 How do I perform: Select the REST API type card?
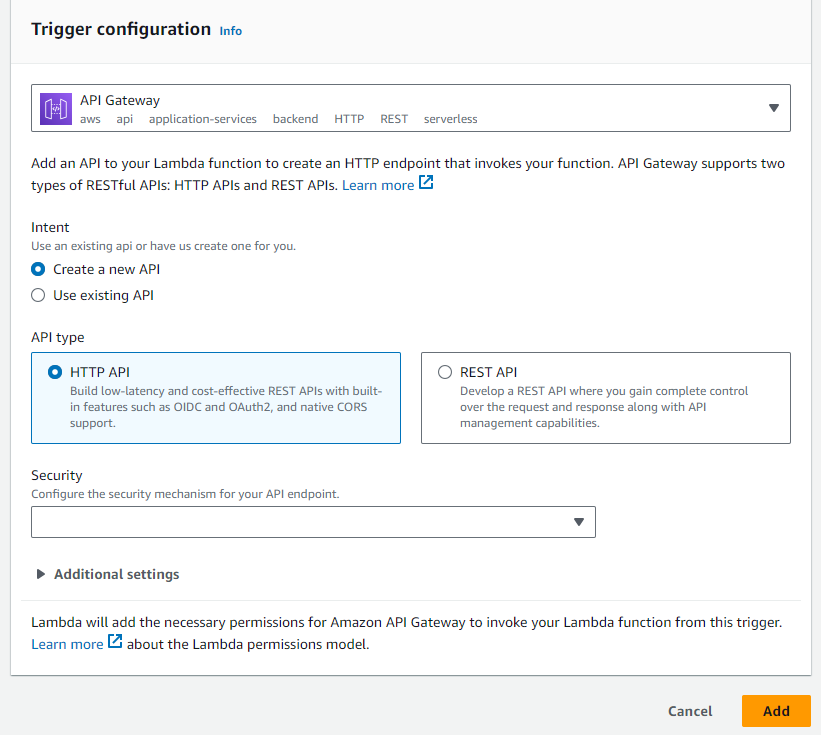coord(606,398)
